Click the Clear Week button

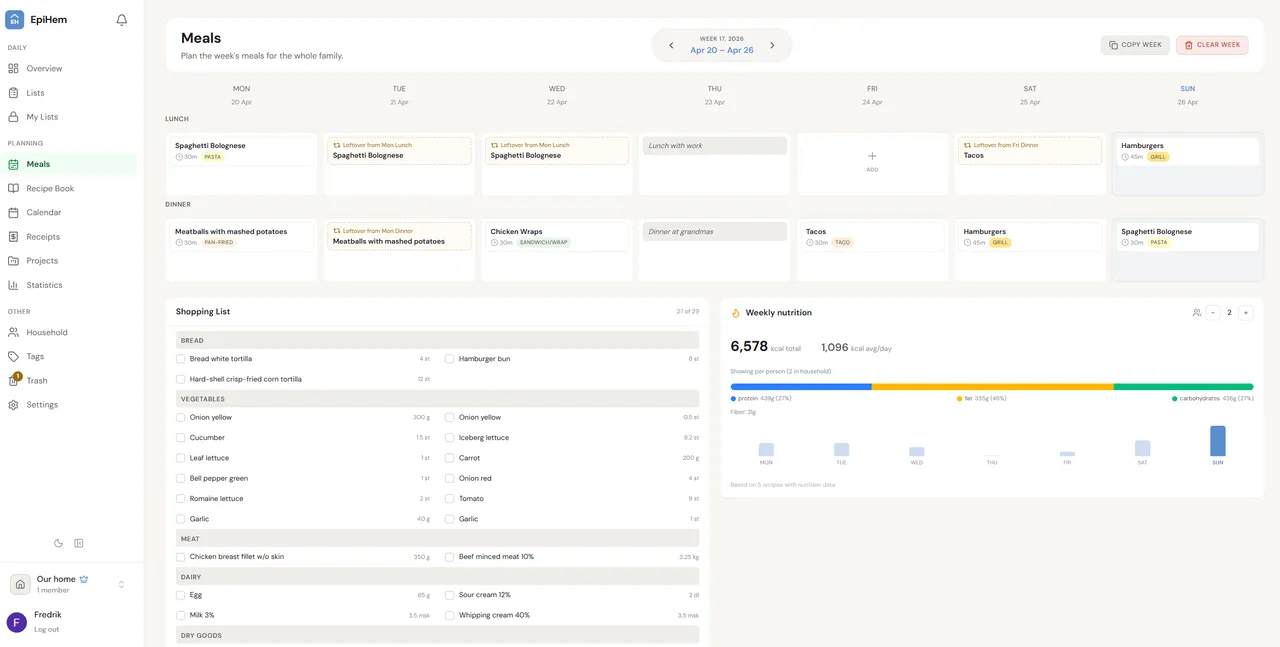1212,45
